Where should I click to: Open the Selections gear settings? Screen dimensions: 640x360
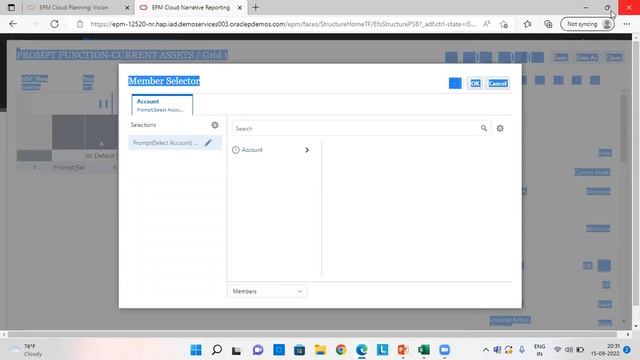click(x=215, y=125)
